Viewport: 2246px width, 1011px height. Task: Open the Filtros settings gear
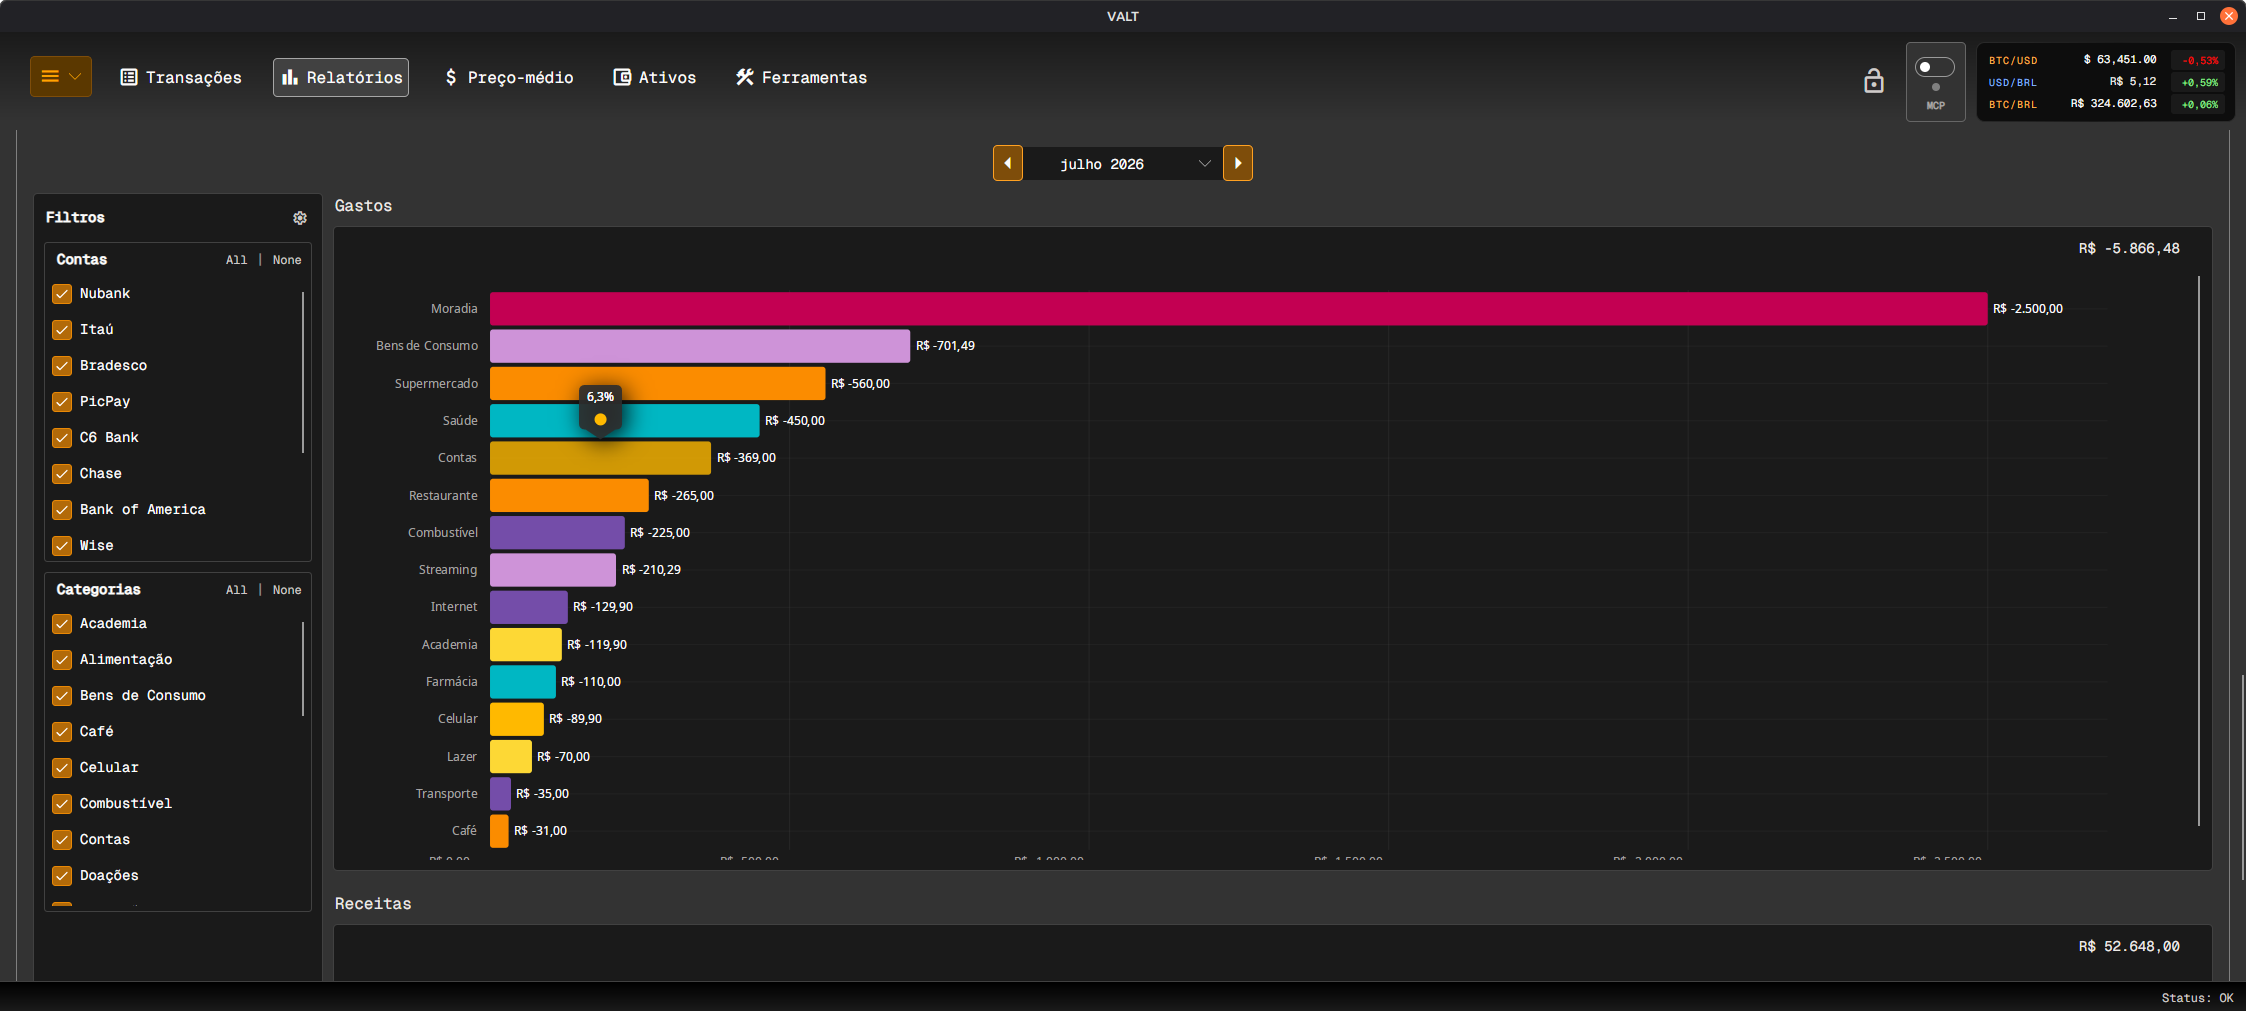(x=300, y=218)
